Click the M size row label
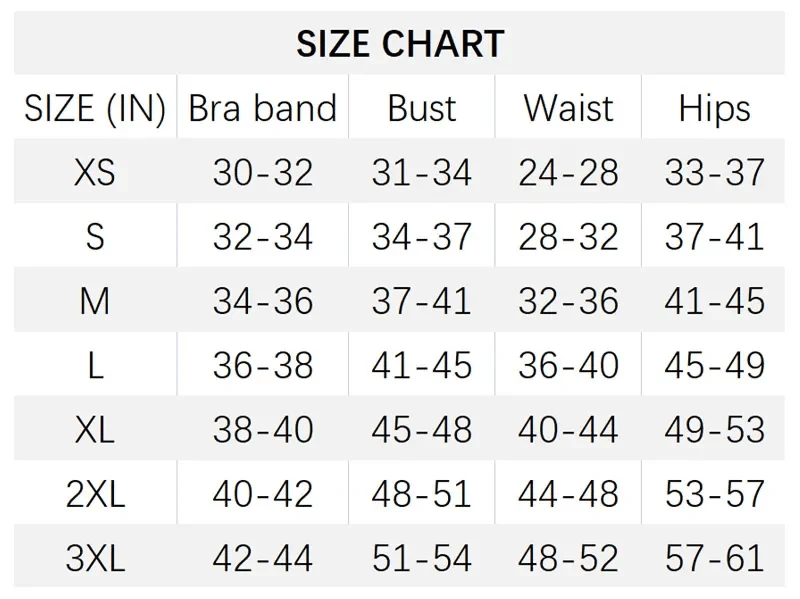This screenshot has height=599, width=800. pyautogui.click(x=95, y=301)
